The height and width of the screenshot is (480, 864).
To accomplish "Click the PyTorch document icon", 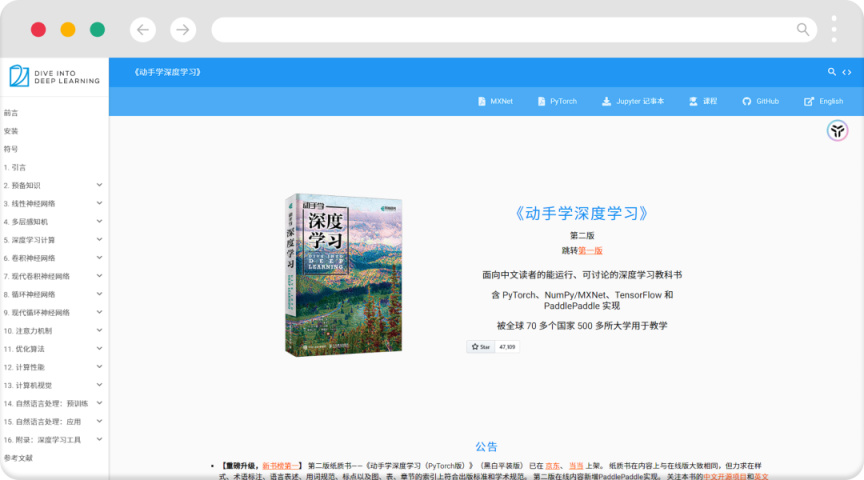I will 541,101.
